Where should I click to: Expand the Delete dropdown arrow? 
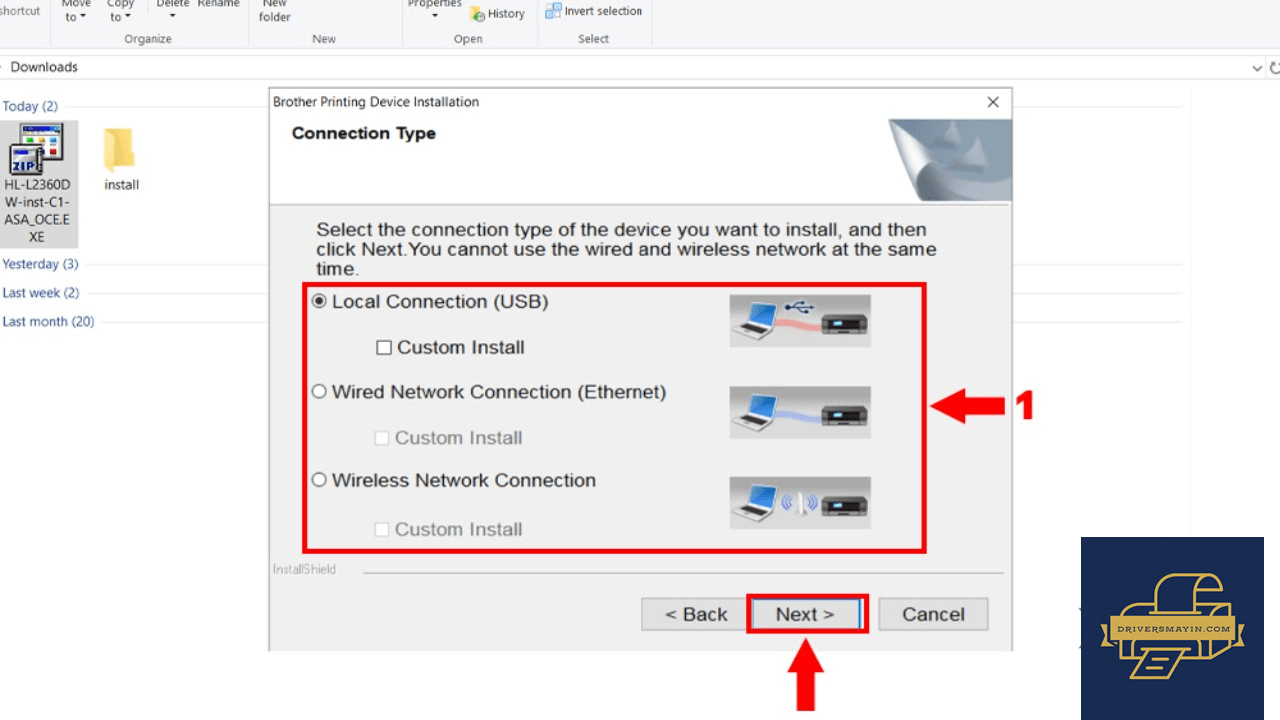[x=173, y=15]
